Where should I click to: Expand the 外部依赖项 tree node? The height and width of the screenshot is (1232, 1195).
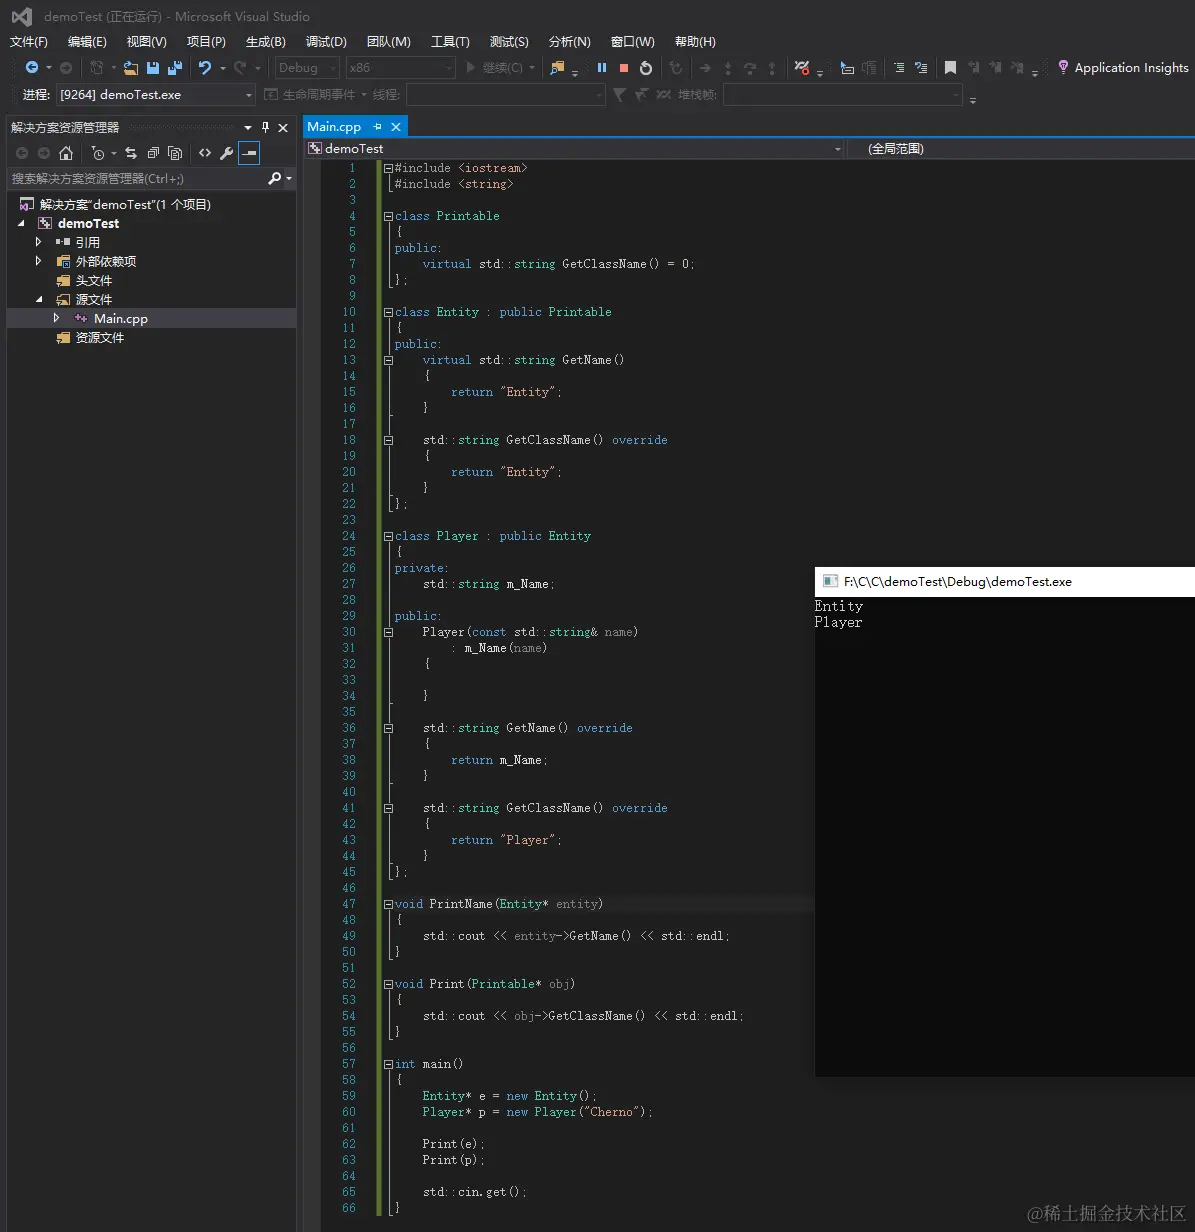click(39, 261)
